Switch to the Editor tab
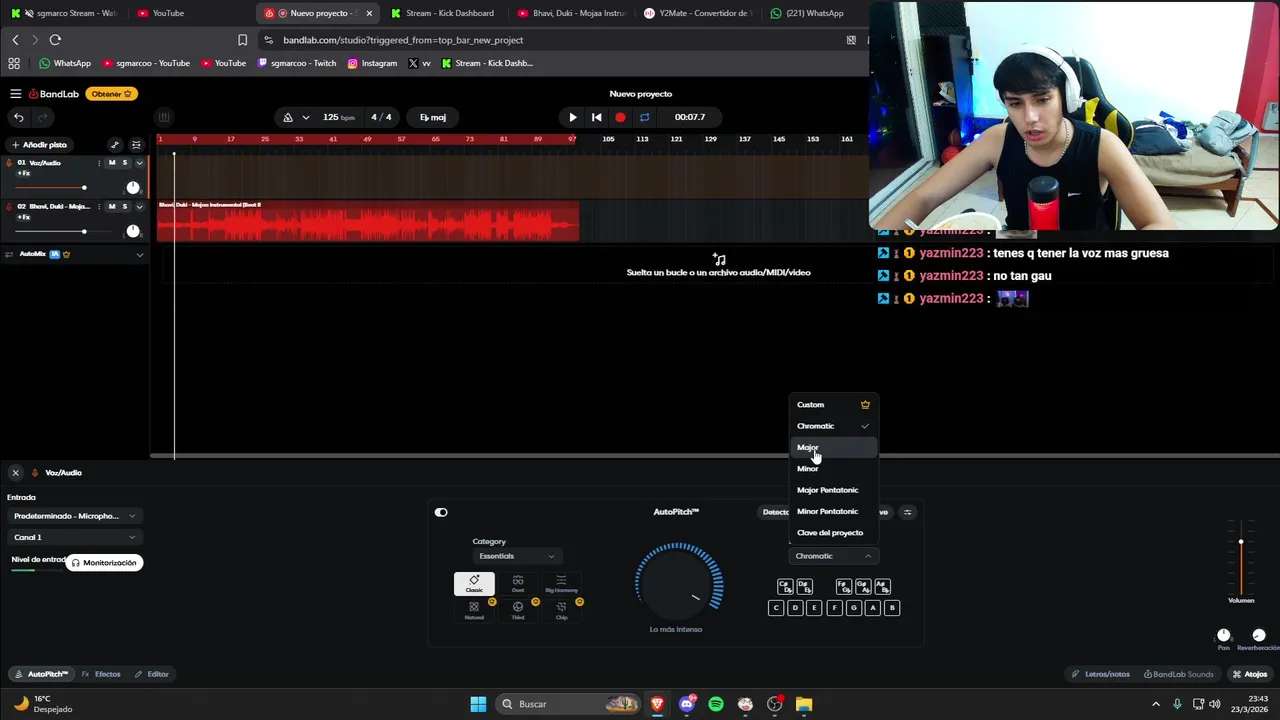This screenshot has height=720, width=1280. coord(152,674)
